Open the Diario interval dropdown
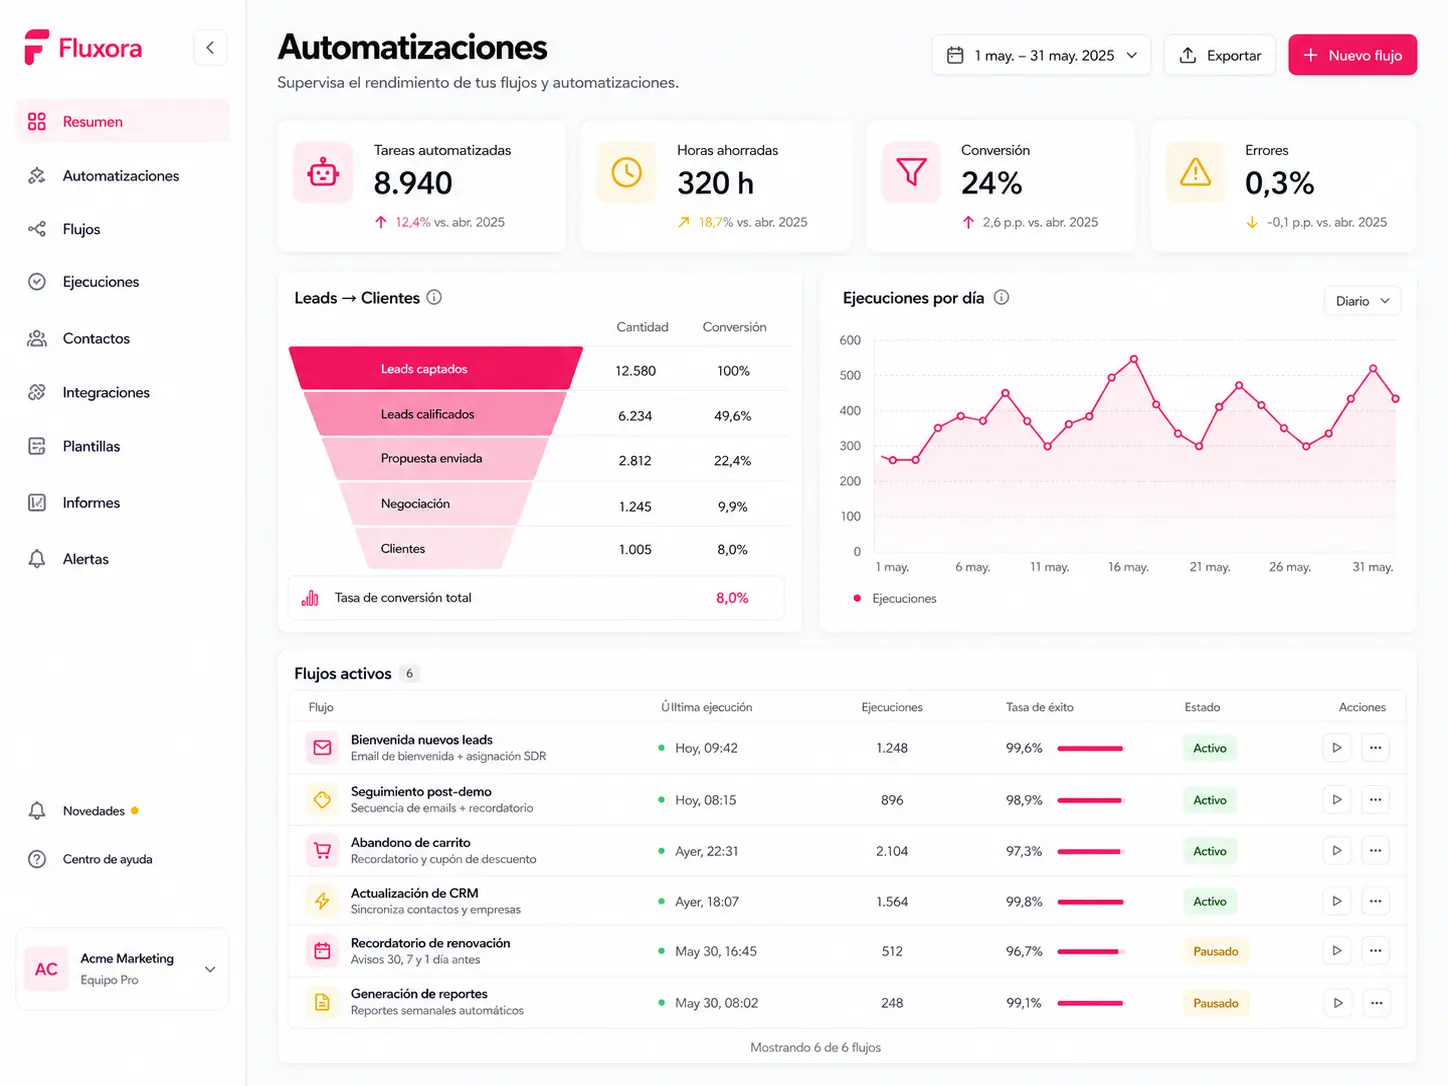This screenshot has width=1448, height=1086. click(1362, 301)
